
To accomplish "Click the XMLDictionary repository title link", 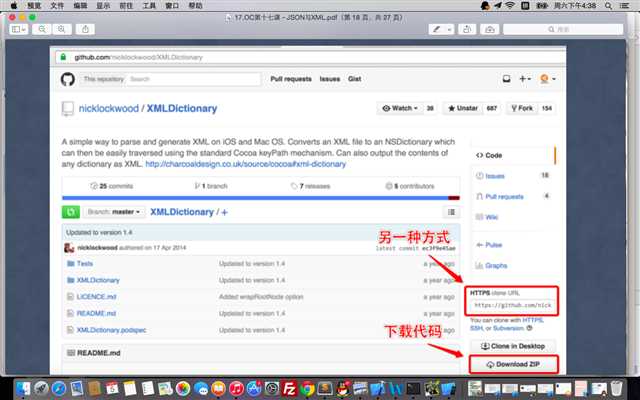I will (x=182, y=109).
